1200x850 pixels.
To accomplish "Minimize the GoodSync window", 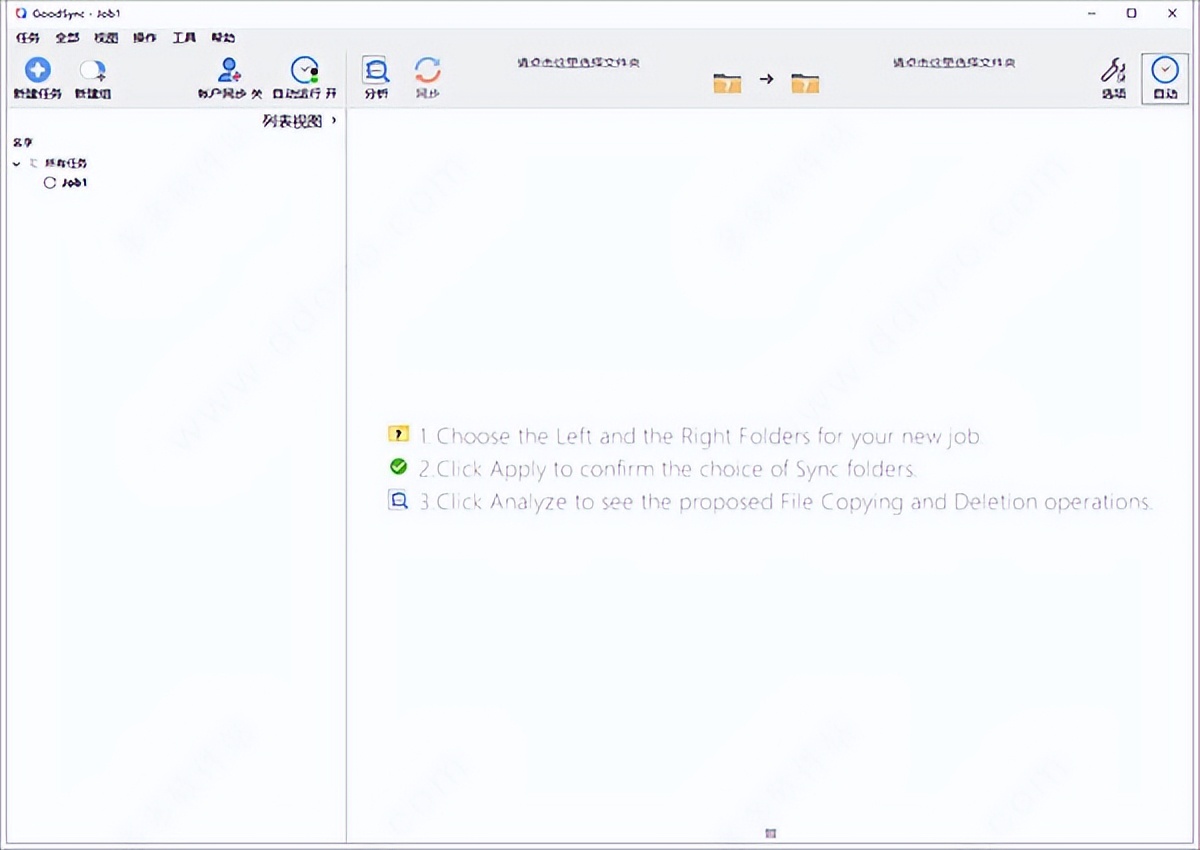I will click(x=1090, y=13).
